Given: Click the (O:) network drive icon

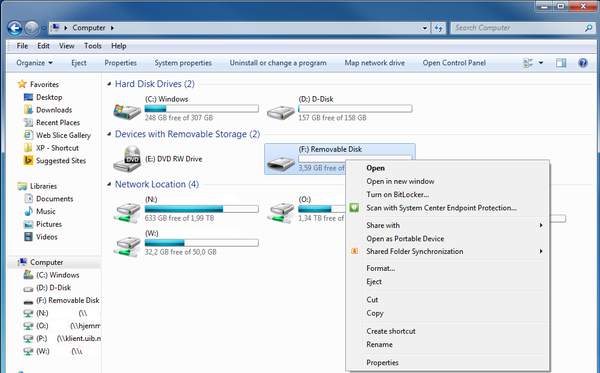Looking at the screenshot, I should pyautogui.click(x=281, y=213).
